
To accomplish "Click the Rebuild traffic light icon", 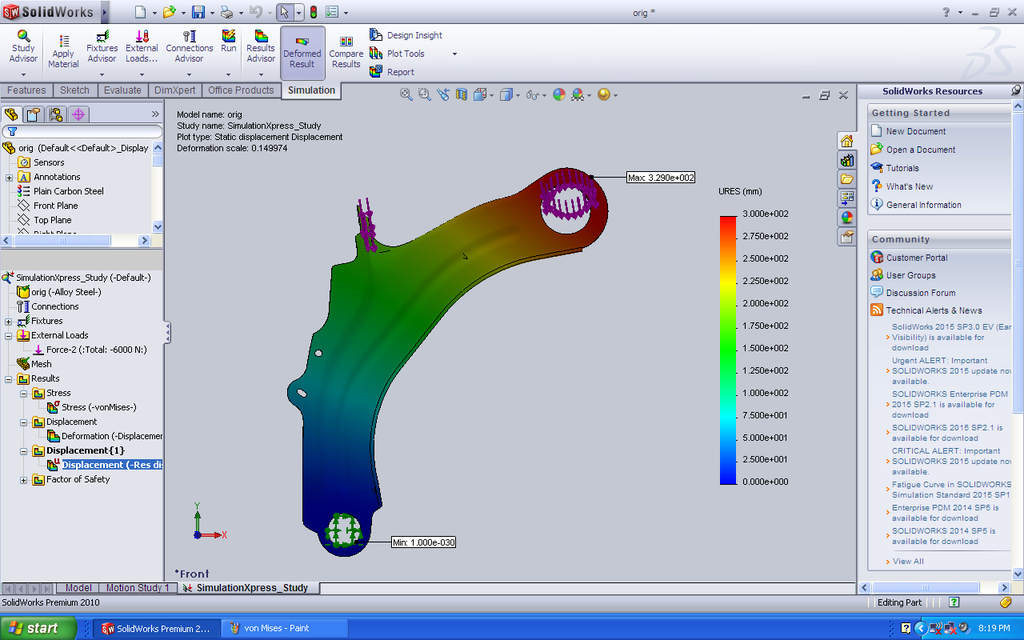I will pyautogui.click(x=313, y=12).
